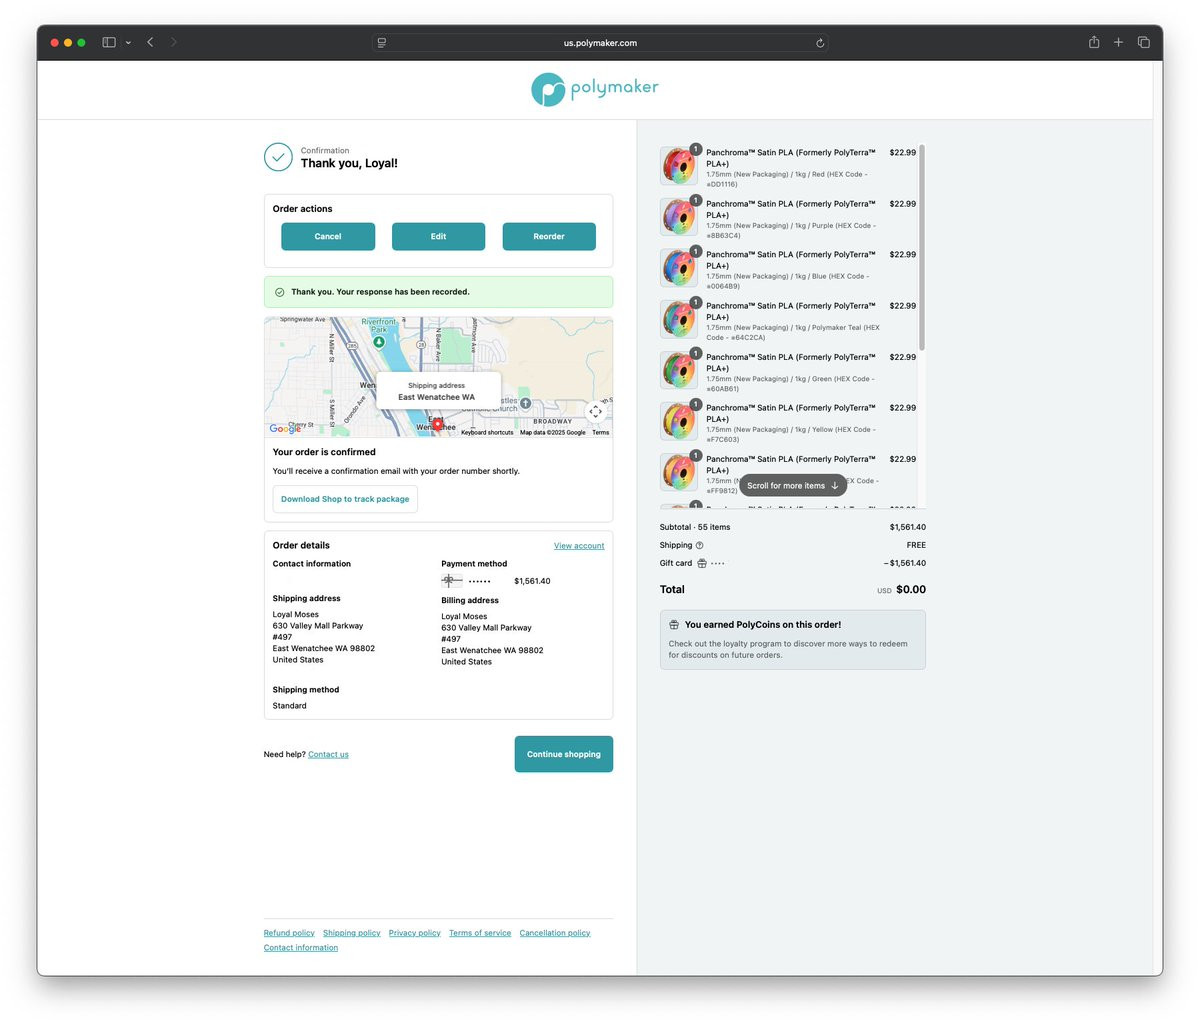Click the confirmation checkmark circle icon
The image size is (1200, 1025).
[x=278, y=157]
